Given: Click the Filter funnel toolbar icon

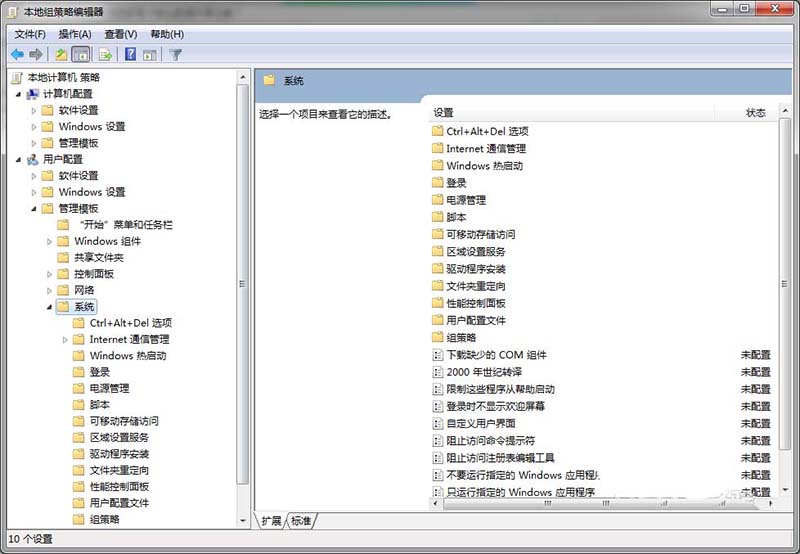Looking at the screenshot, I should coord(176,54).
